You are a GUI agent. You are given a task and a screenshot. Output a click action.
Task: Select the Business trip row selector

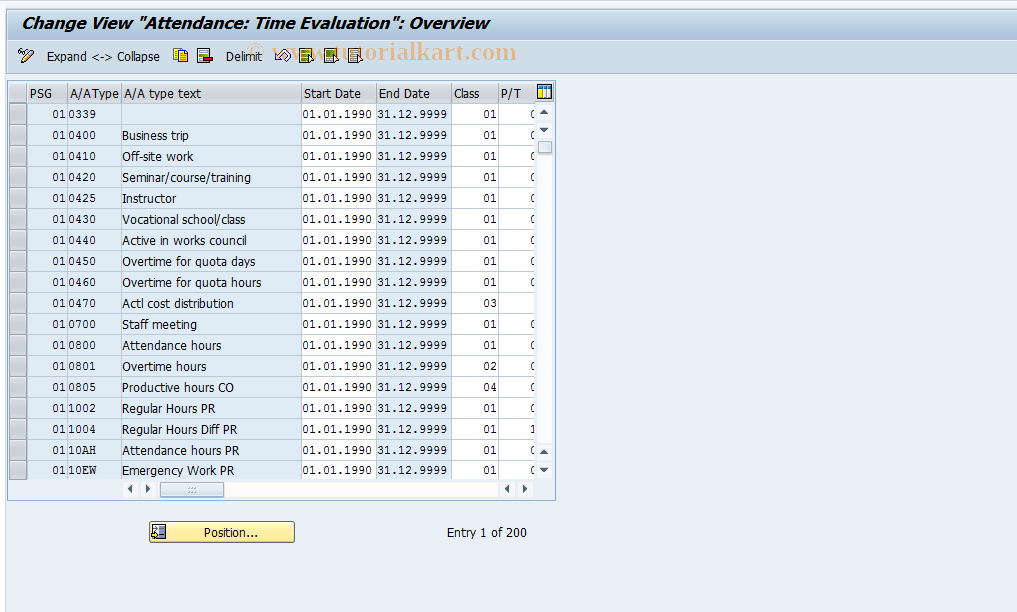click(18, 135)
